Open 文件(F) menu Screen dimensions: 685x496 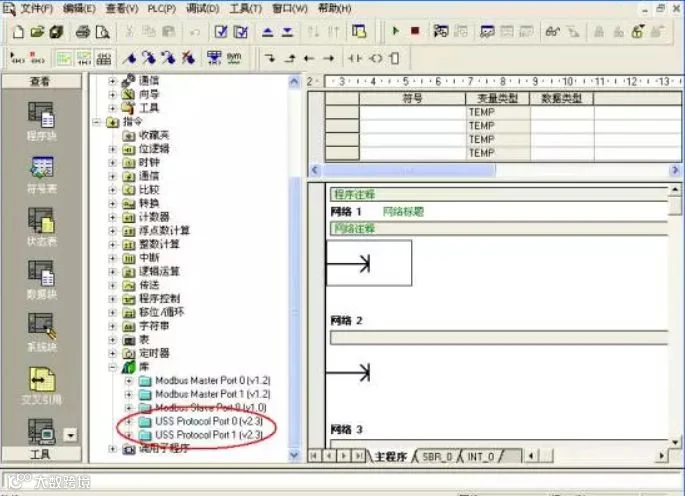tap(37, 8)
